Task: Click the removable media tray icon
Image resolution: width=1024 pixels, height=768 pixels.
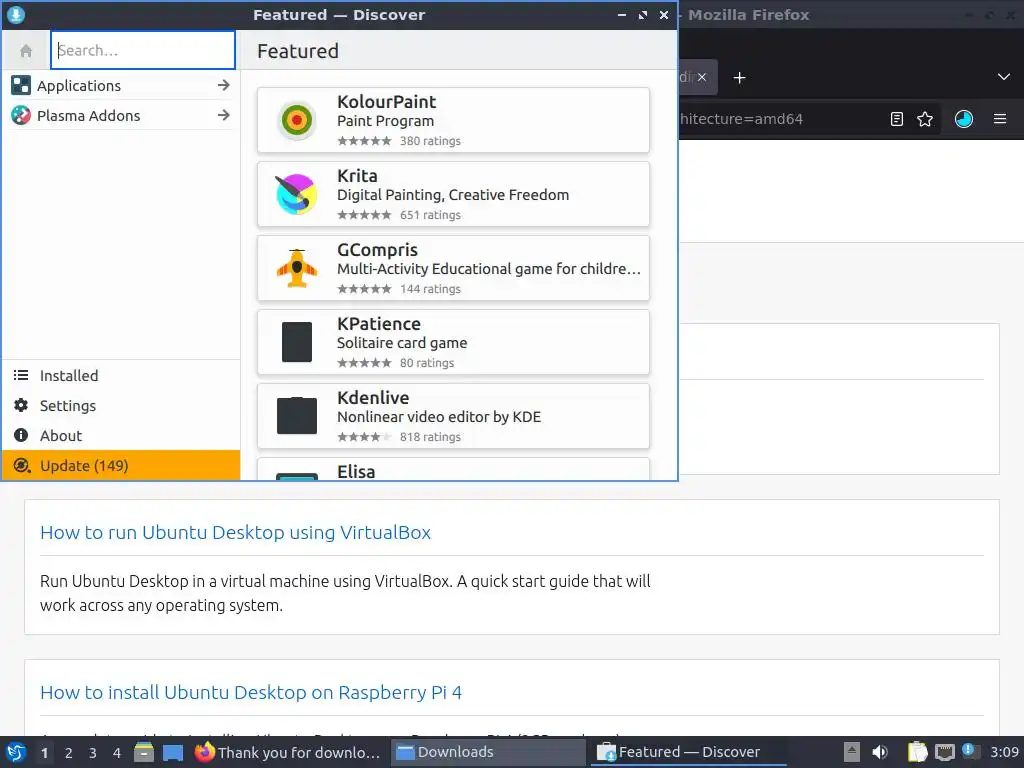Action: point(851,752)
